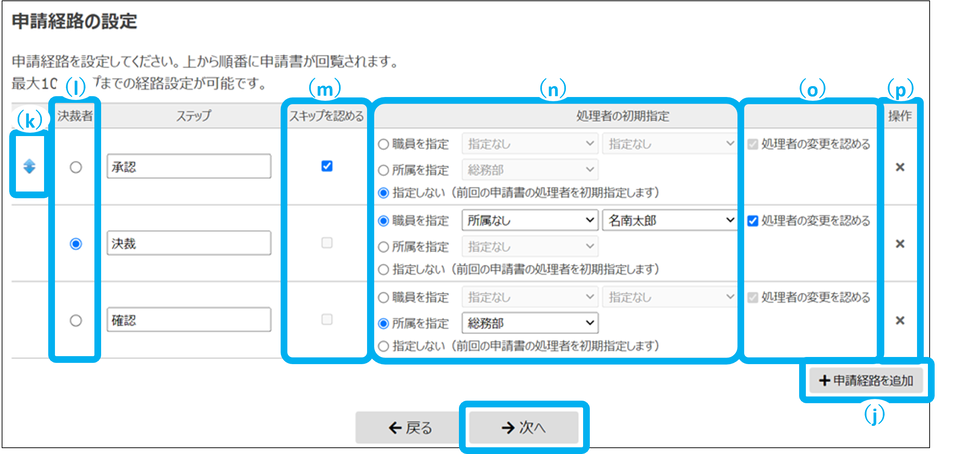Toggle 処理者の変更を認める checkbox in the 決裁 row
Image resolution: width=964 pixels, height=454 pixels.
coord(753,221)
